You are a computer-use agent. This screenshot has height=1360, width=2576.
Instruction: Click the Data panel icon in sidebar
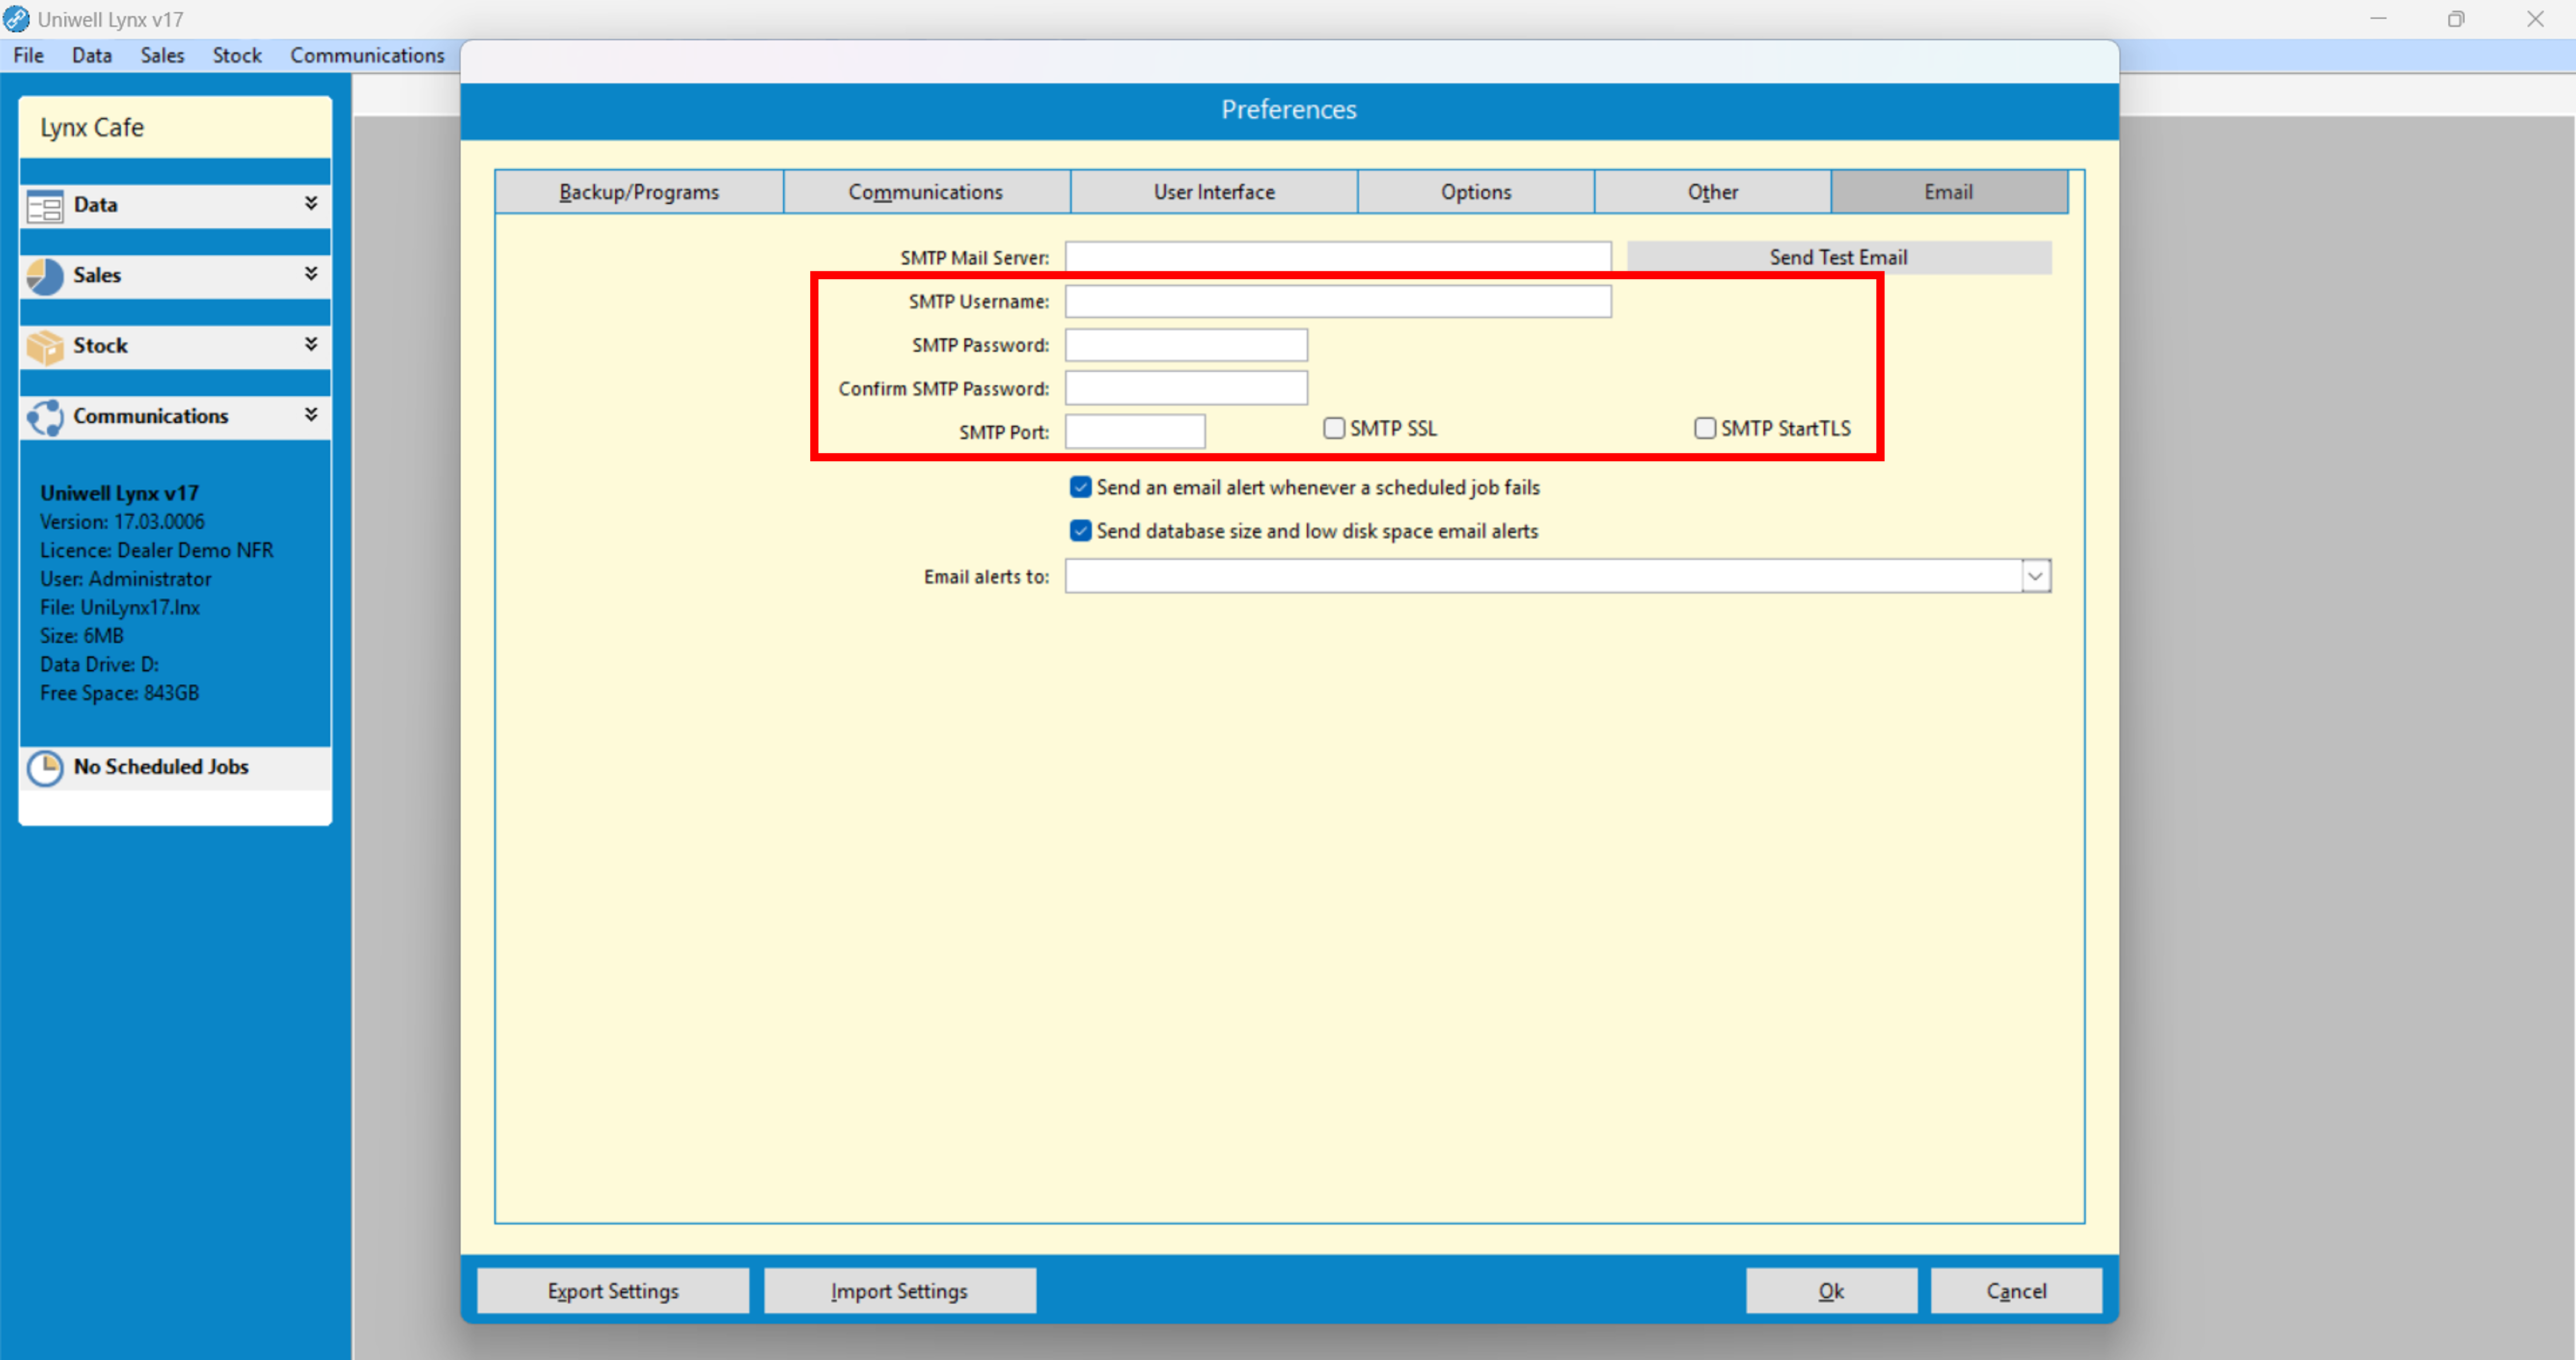(45, 206)
